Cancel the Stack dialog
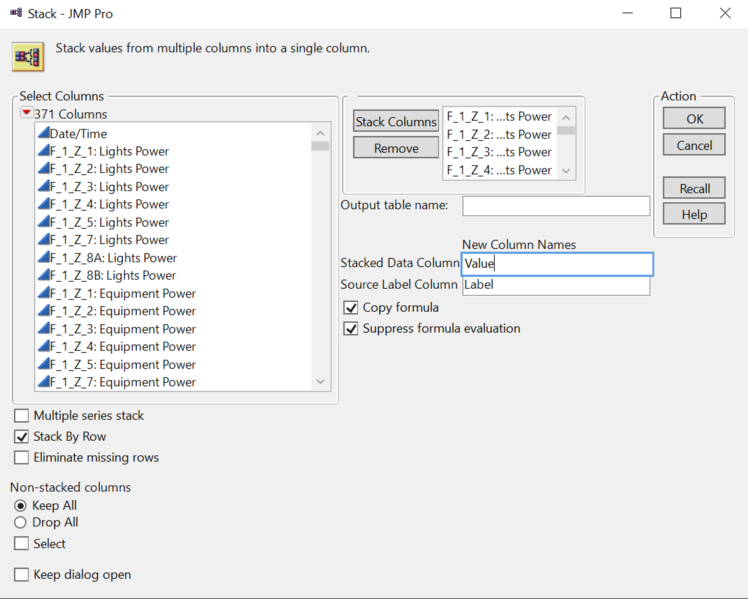748x599 pixels. (x=694, y=145)
